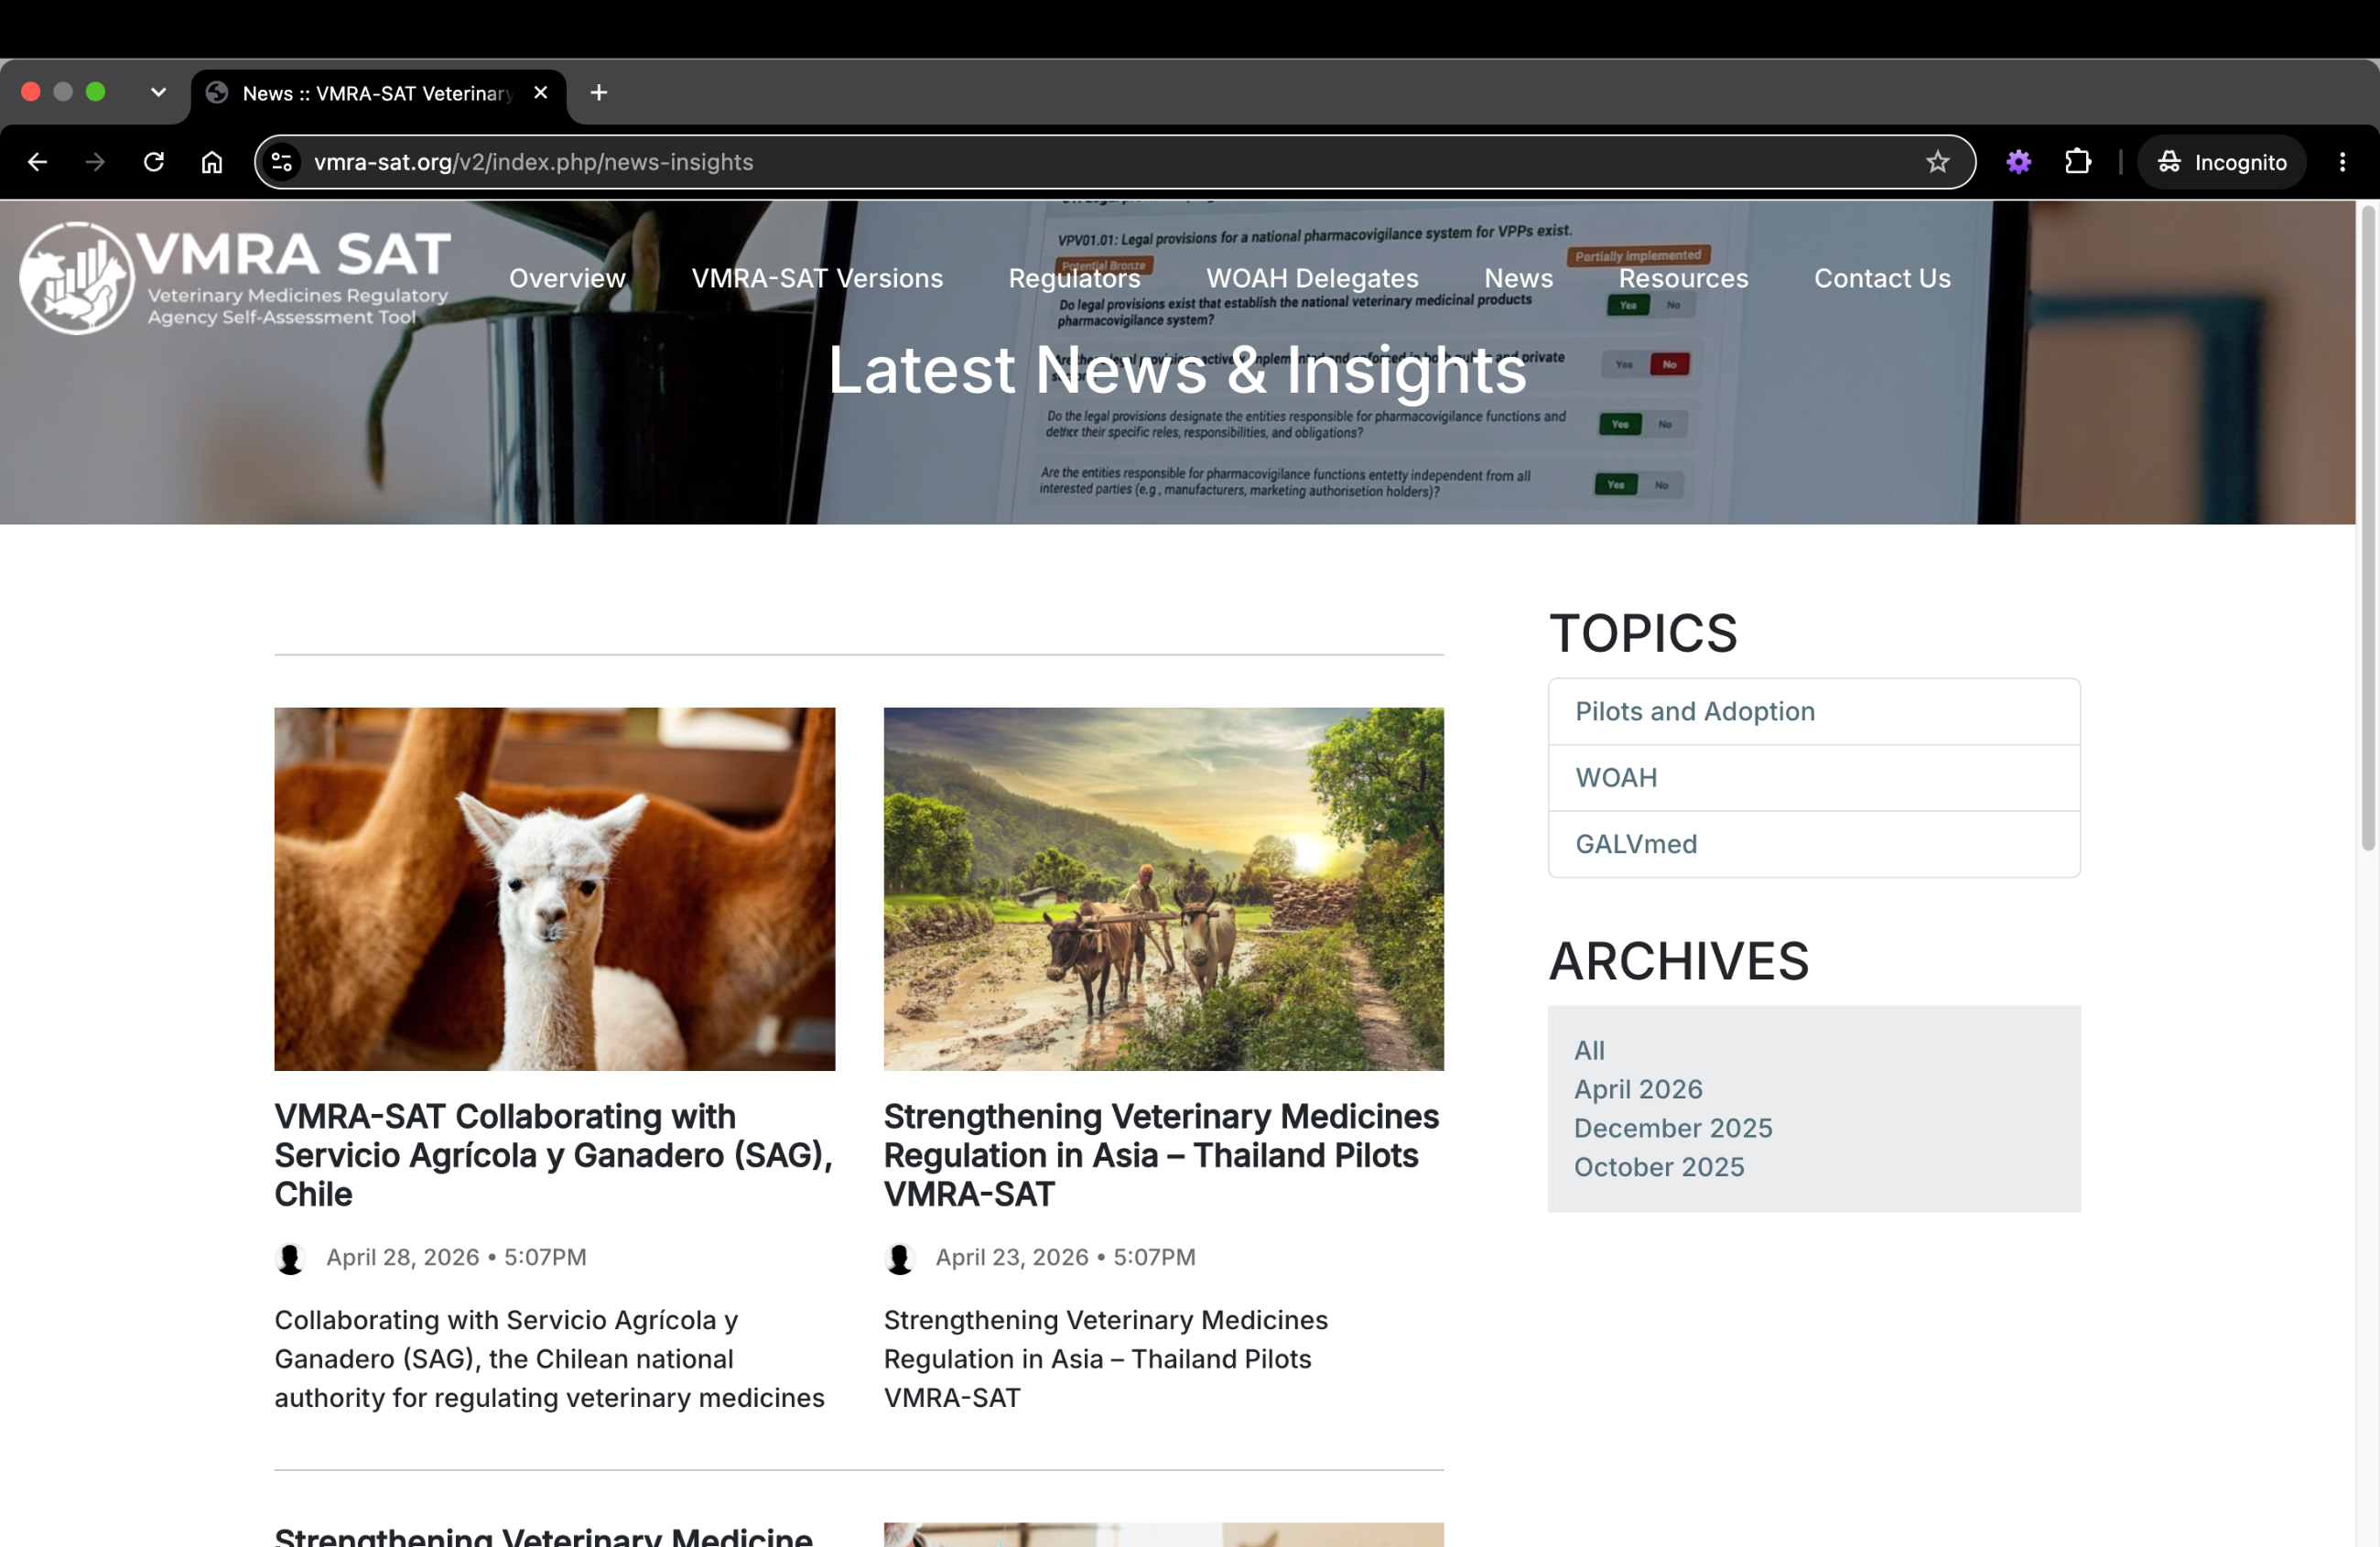Show All archives
Screen dimensions: 2380x1547
(x=1589, y=1050)
